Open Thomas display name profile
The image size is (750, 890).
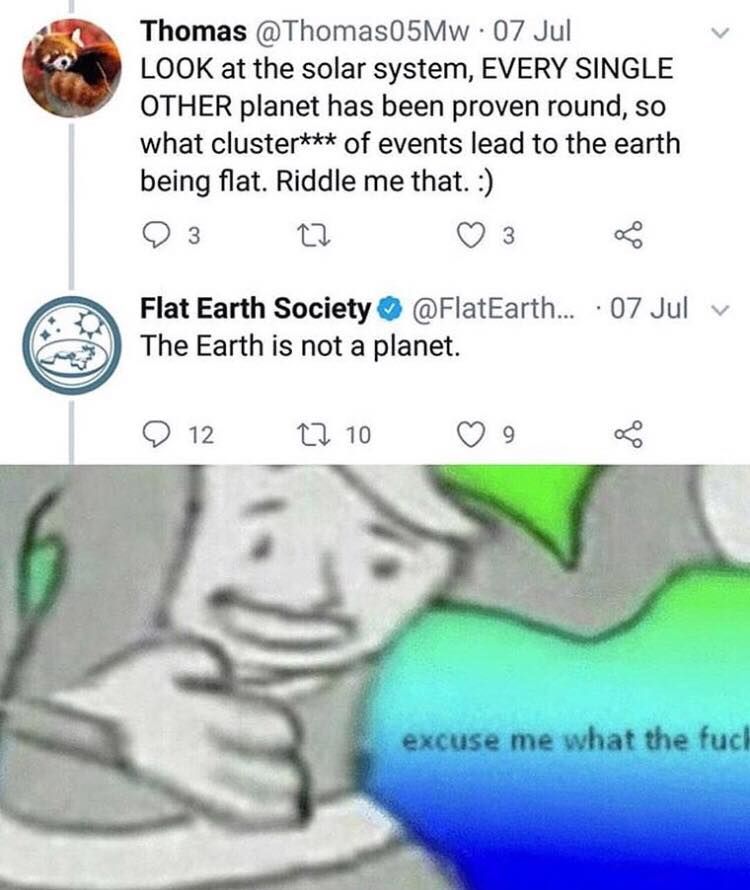pos(194,31)
